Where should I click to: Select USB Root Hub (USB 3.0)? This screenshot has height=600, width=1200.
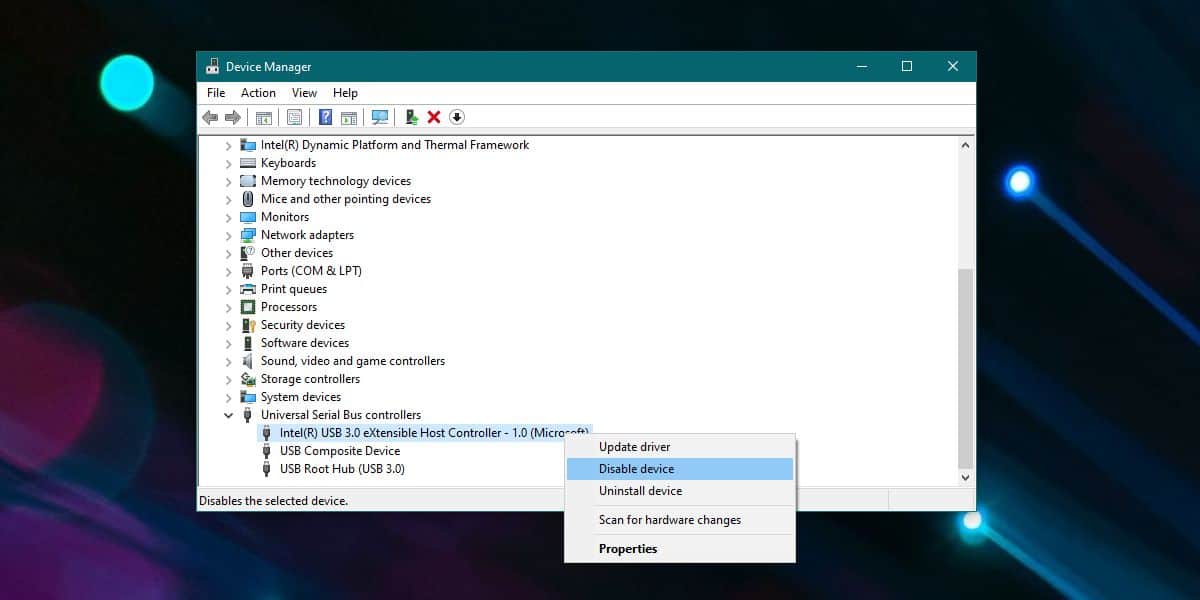[x=342, y=469]
